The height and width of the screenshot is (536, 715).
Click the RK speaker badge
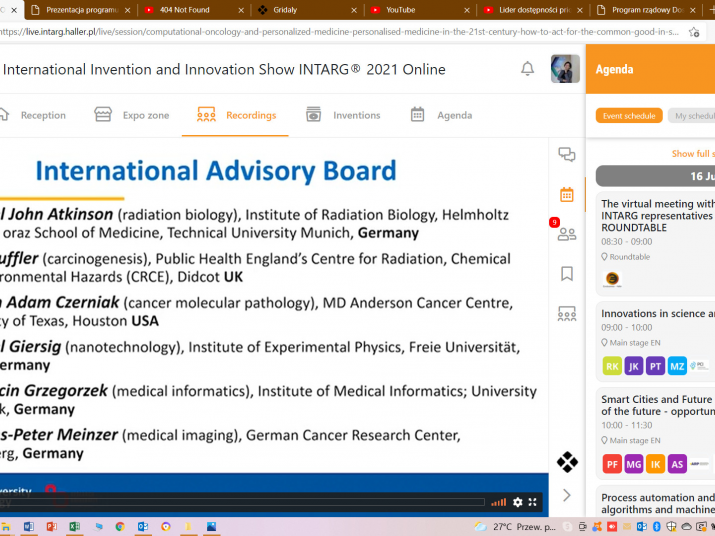point(612,366)
